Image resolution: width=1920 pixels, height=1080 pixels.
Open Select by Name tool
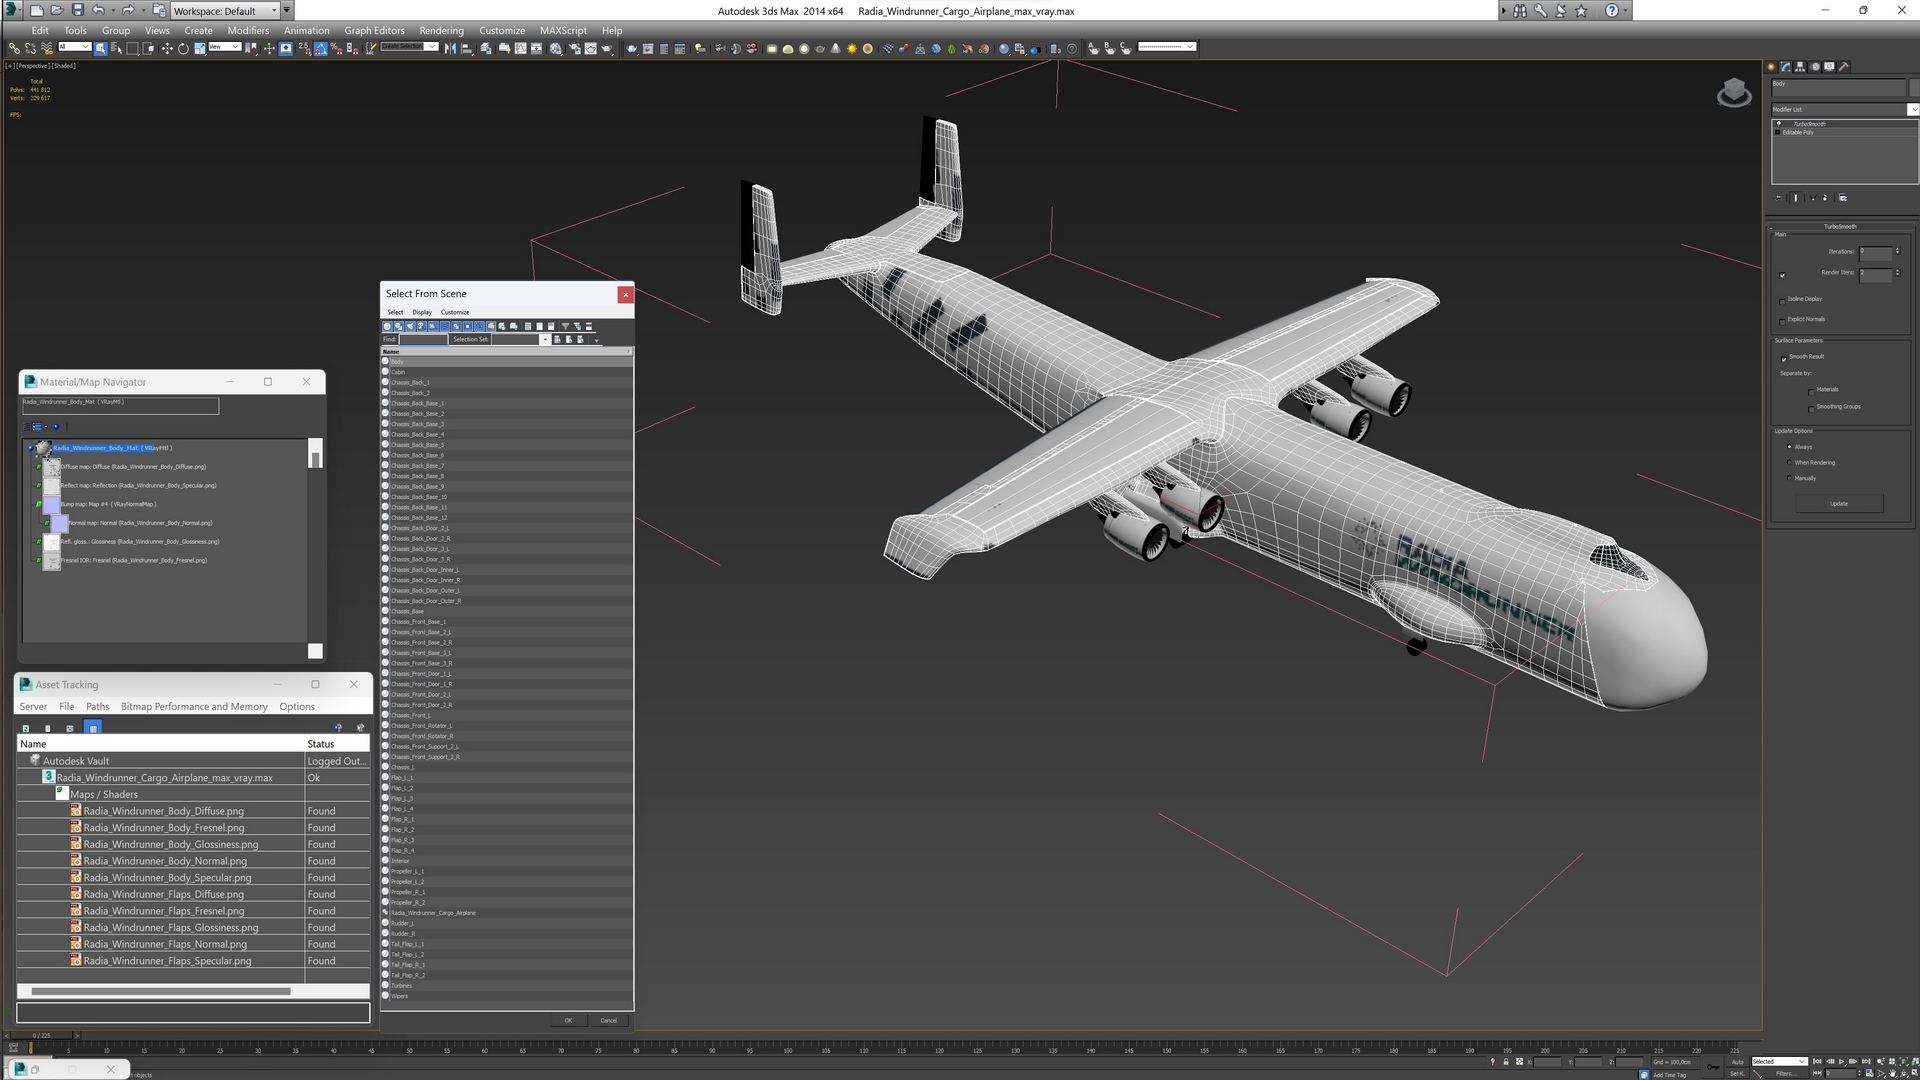click(x=116, y=48)
